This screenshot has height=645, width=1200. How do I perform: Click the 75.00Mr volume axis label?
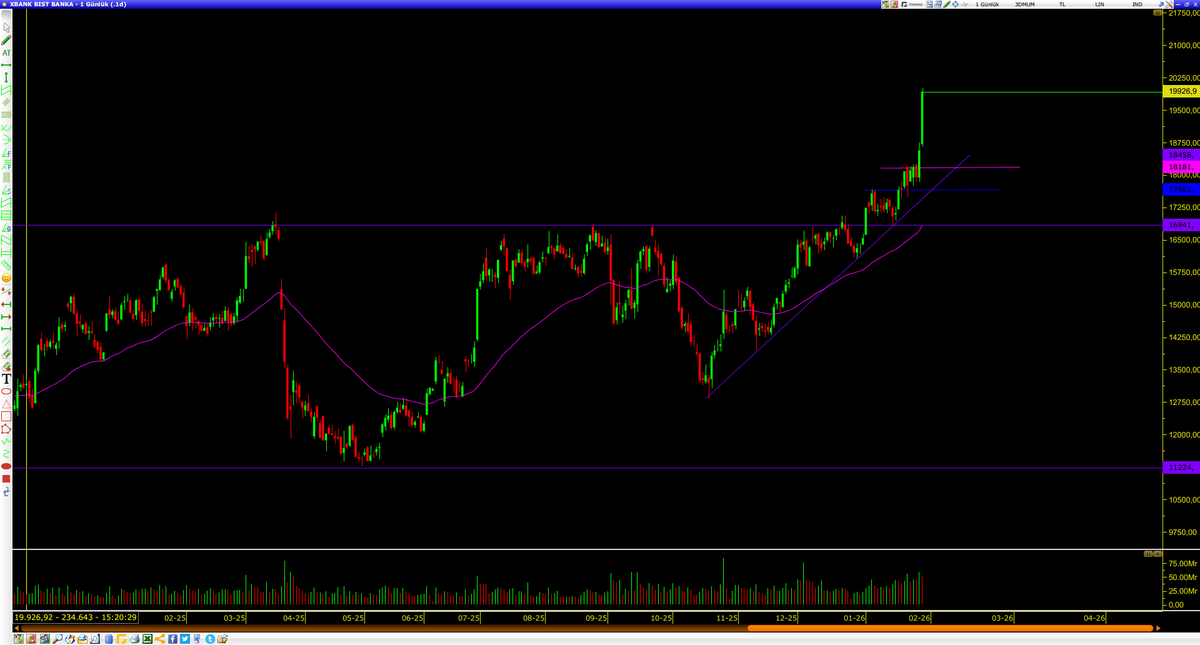[1183, 564]
